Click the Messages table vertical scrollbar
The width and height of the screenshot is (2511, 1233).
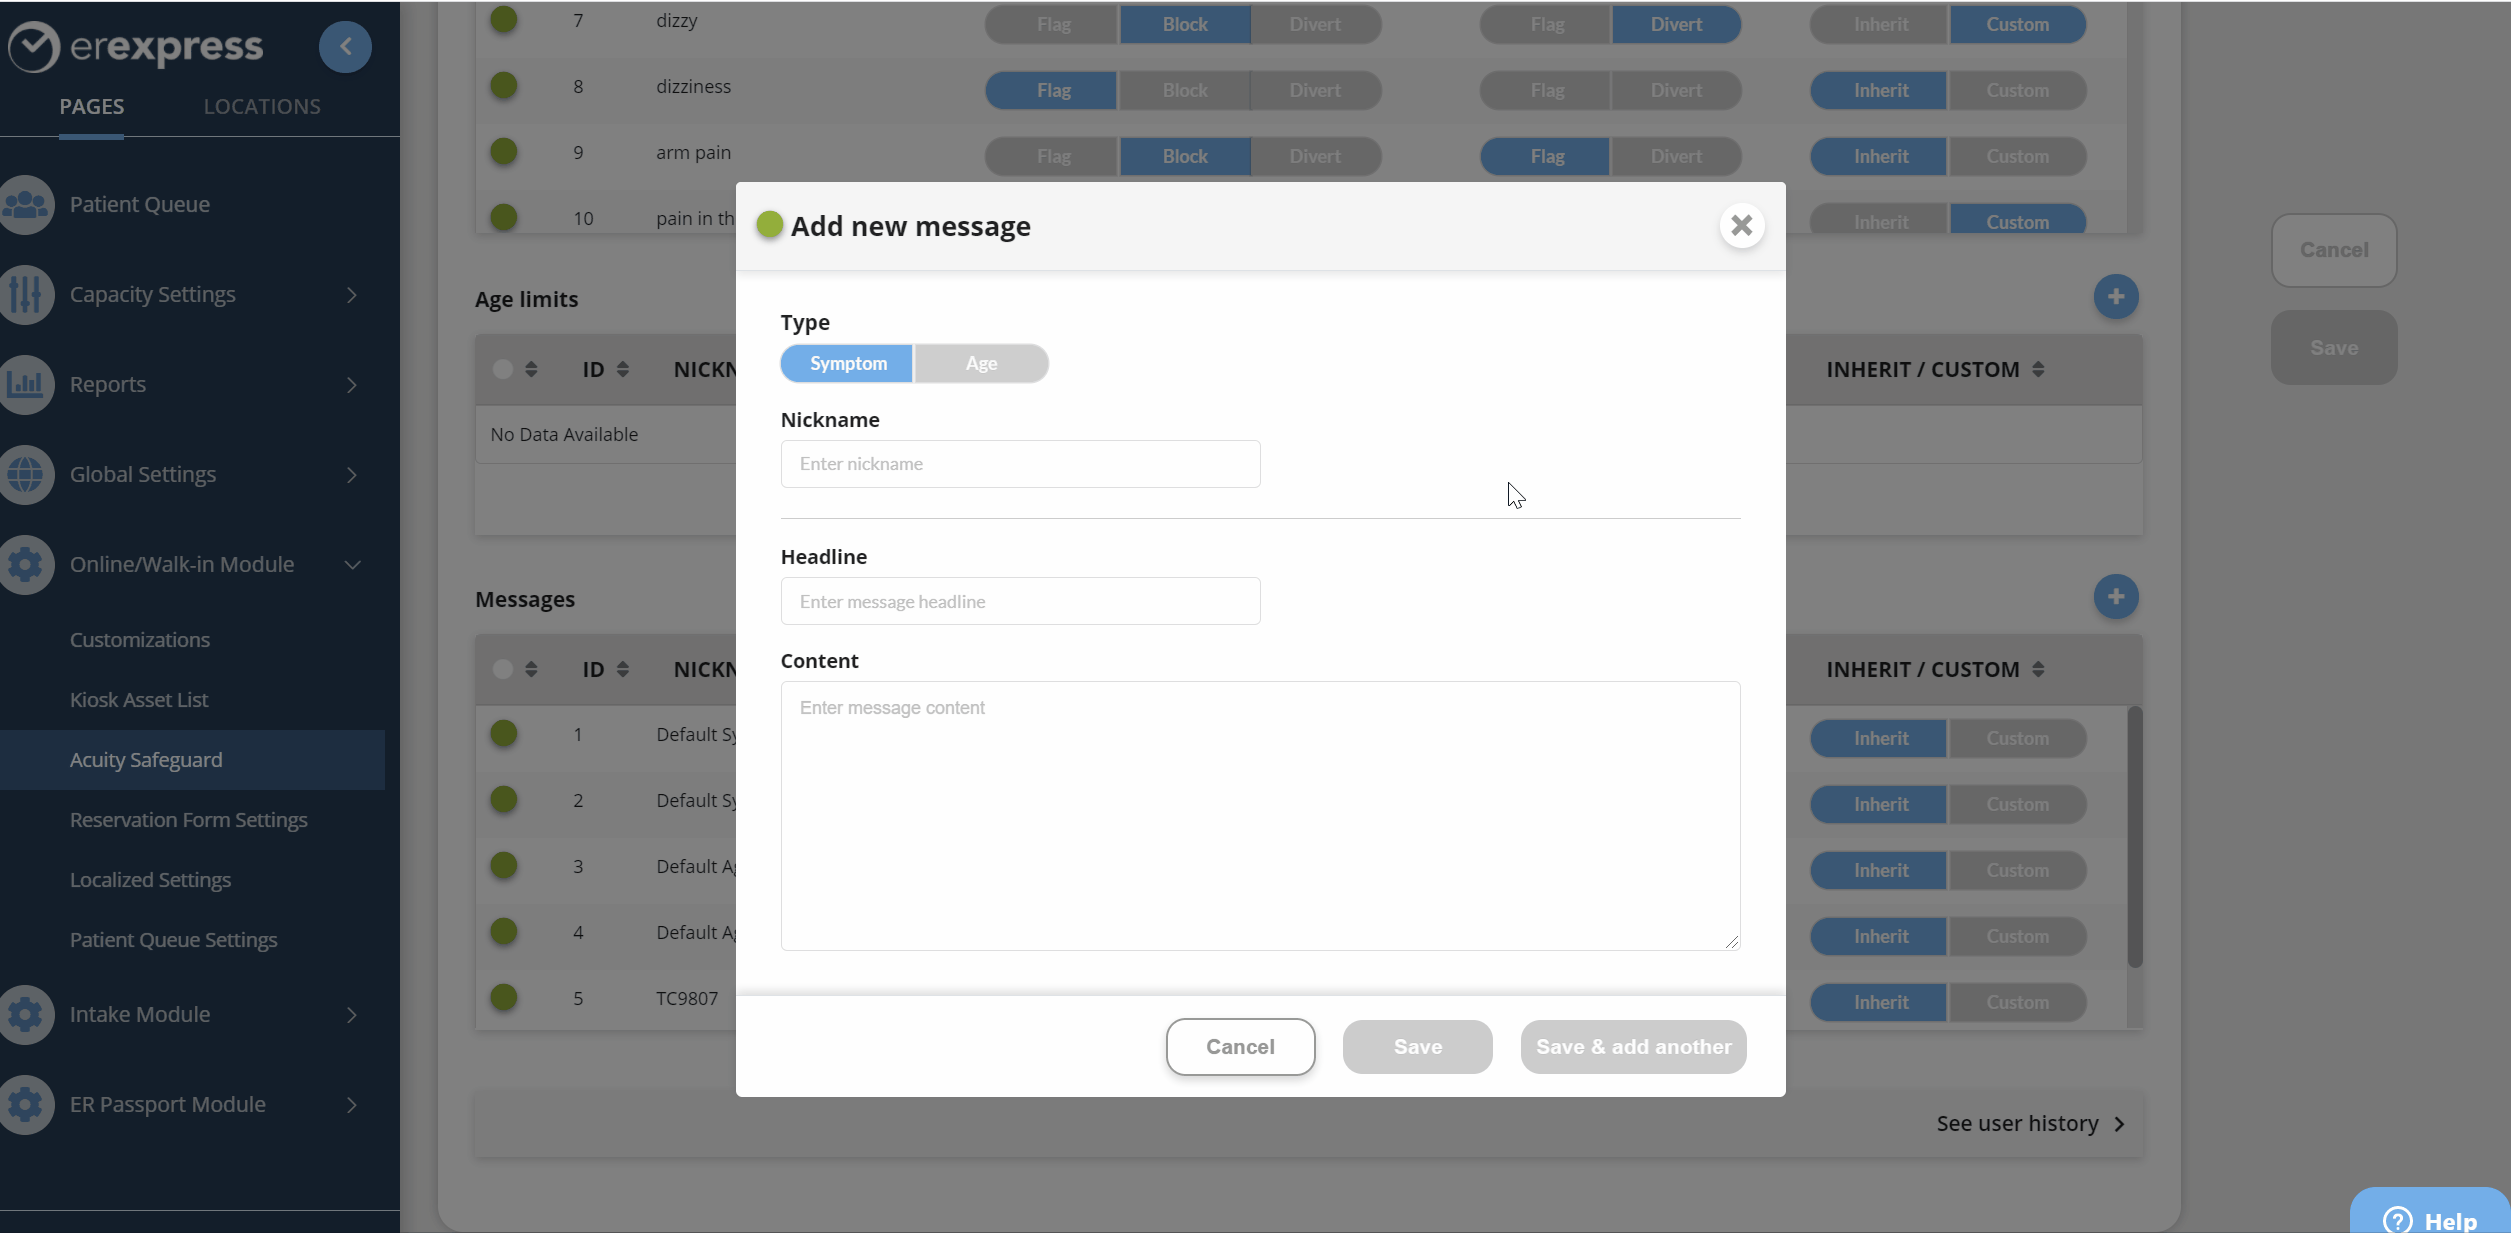click(2135, 836)
